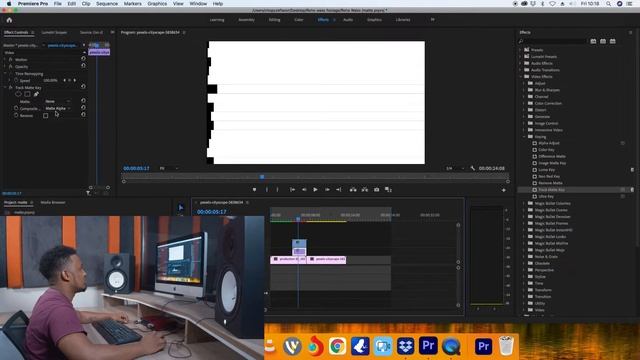This screenshot has width=640, height=360.
Task: Open Program monitor settings wrench icon
Action: click(x=473, y=168)
